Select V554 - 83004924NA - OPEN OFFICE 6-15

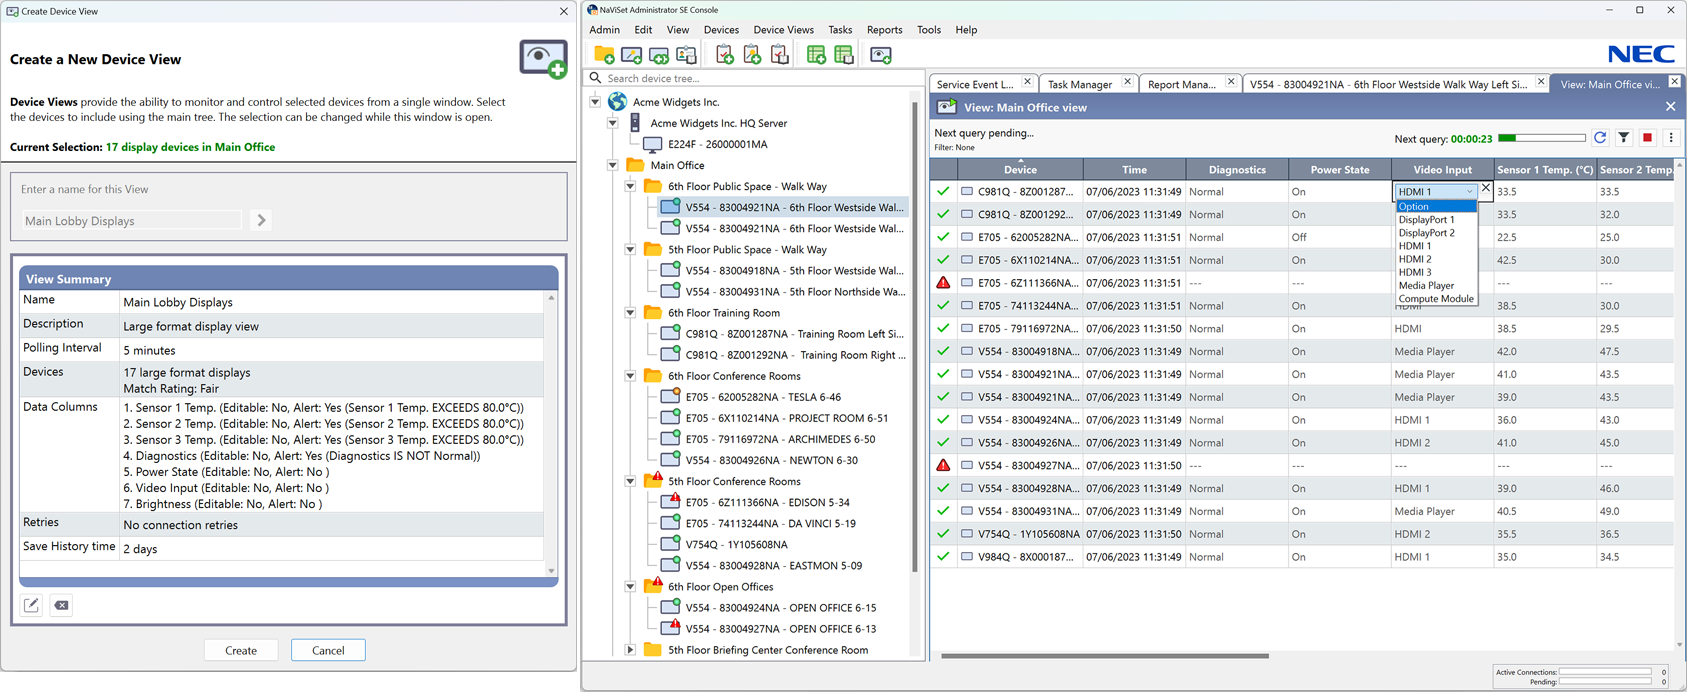(x=780, y=608)
